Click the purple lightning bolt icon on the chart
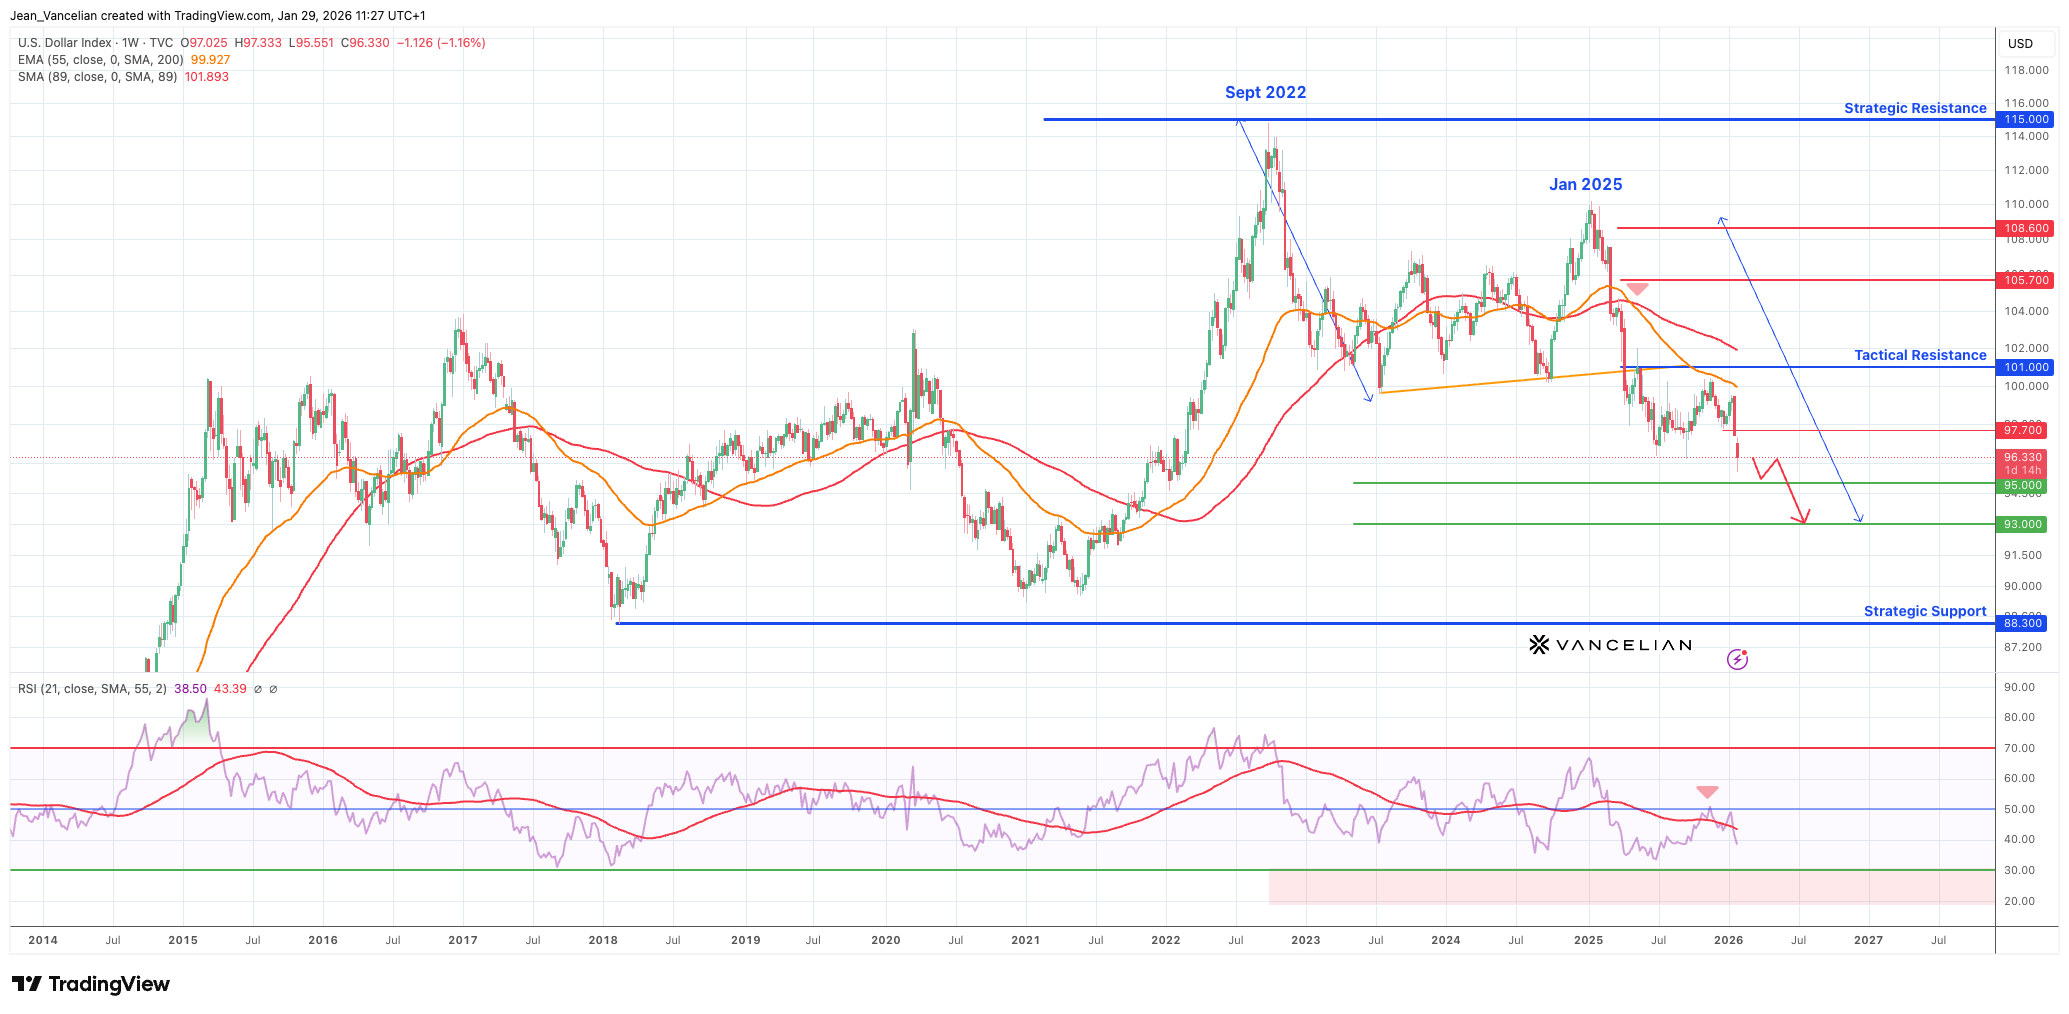The image size is (2069, 1014). pos(1740,658)
